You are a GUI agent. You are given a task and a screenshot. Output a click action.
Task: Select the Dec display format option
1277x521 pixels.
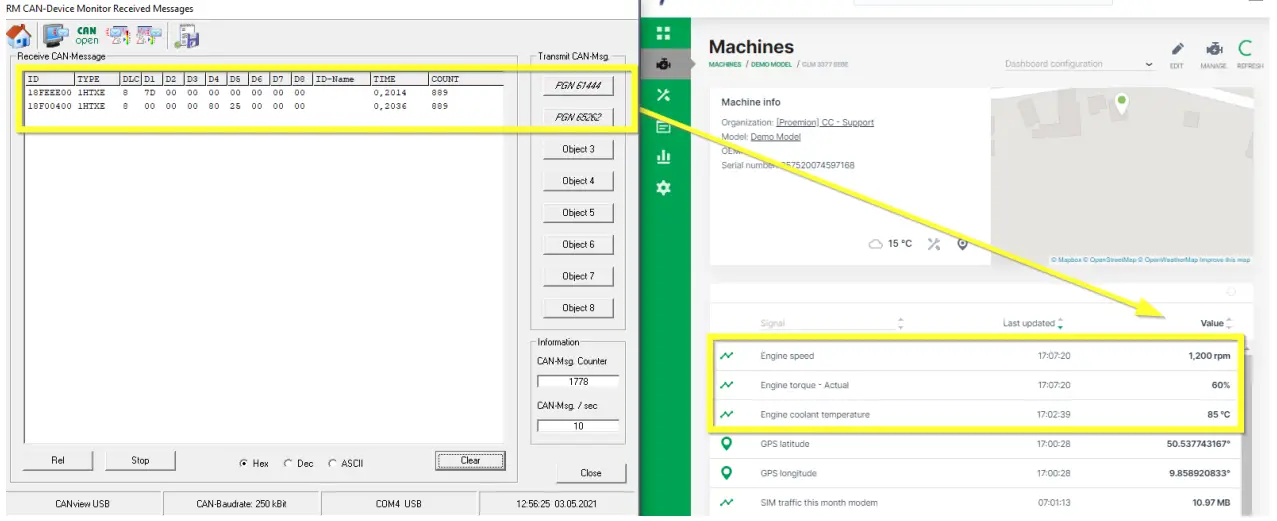[288, 463]
